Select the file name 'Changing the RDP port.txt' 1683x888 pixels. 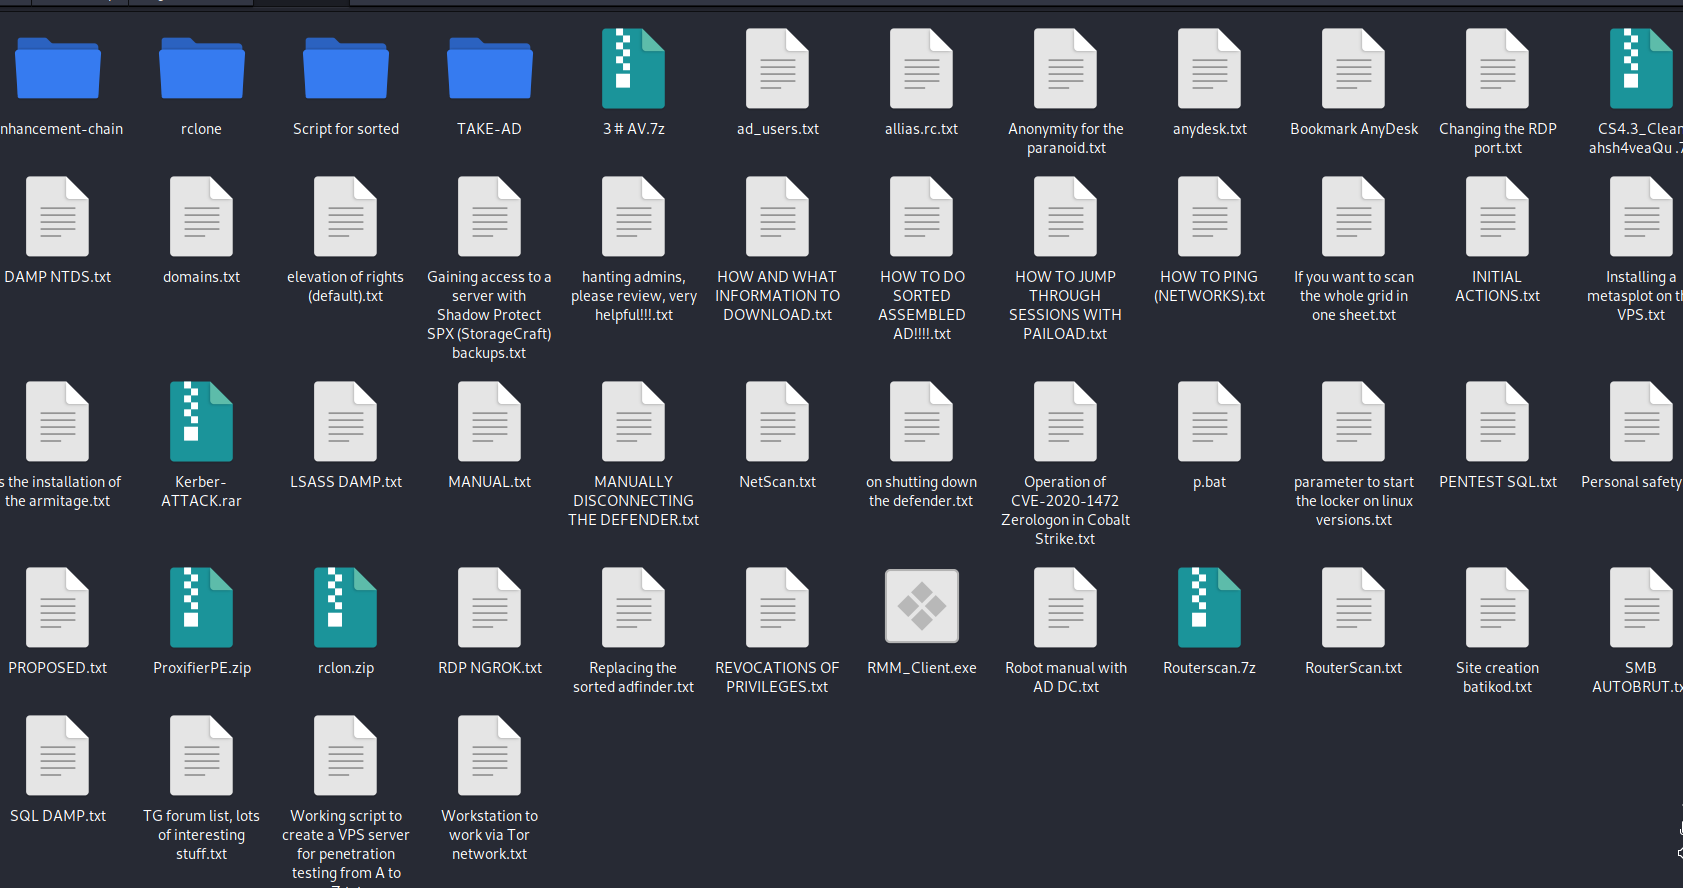pyautogui.click(x=1498, y=139)
